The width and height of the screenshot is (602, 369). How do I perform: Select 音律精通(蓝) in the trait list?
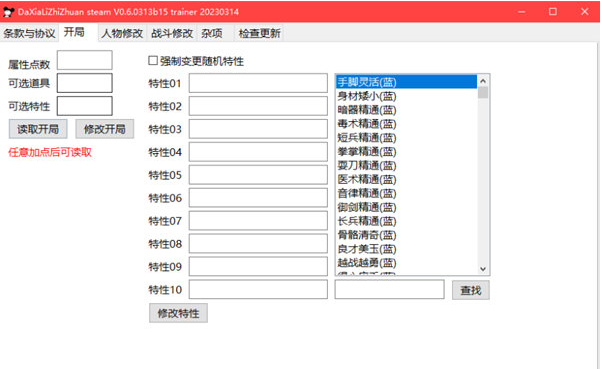(406, 193)
